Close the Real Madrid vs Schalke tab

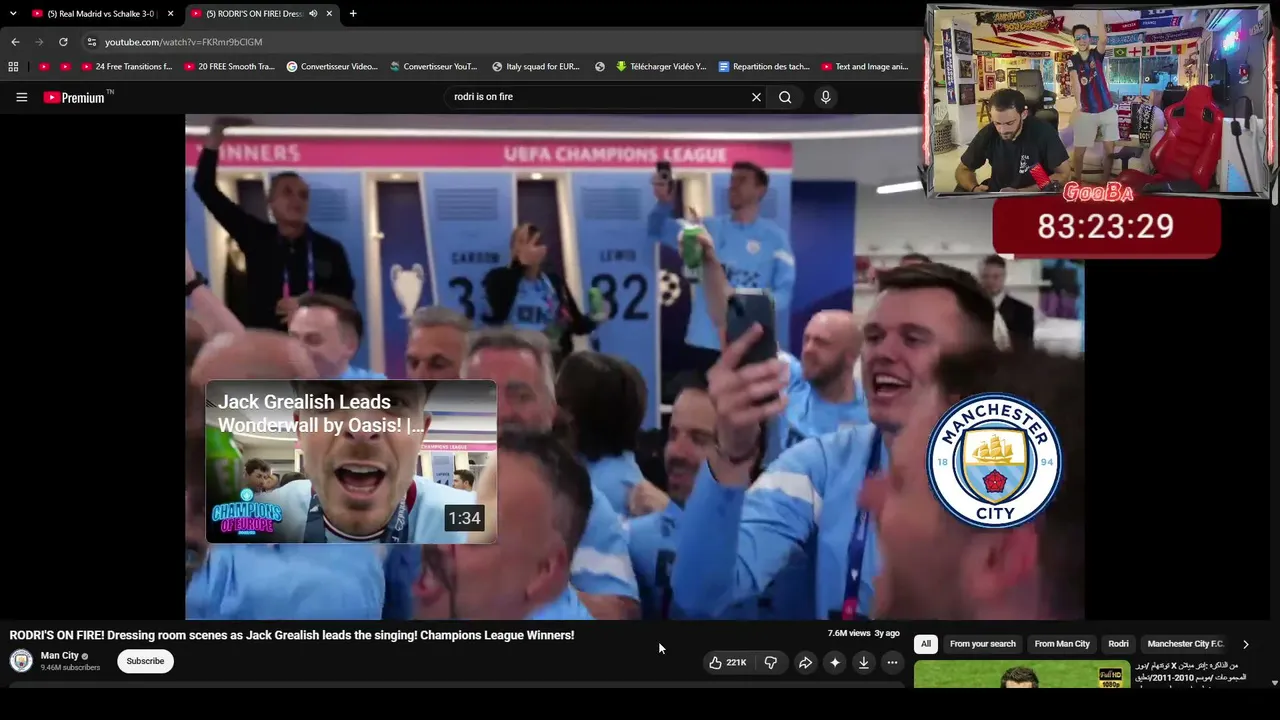[170, 14]
